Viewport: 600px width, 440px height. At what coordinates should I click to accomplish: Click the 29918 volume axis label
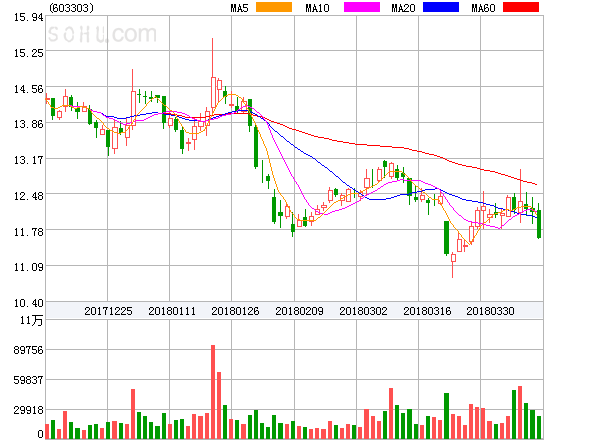tap(29, 410)
